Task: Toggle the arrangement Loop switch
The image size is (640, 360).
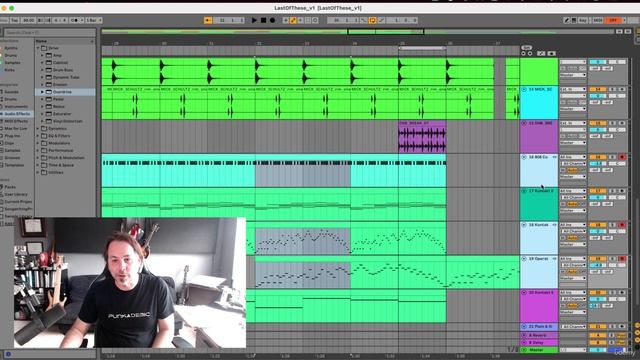Action: [x=372, y=20]
